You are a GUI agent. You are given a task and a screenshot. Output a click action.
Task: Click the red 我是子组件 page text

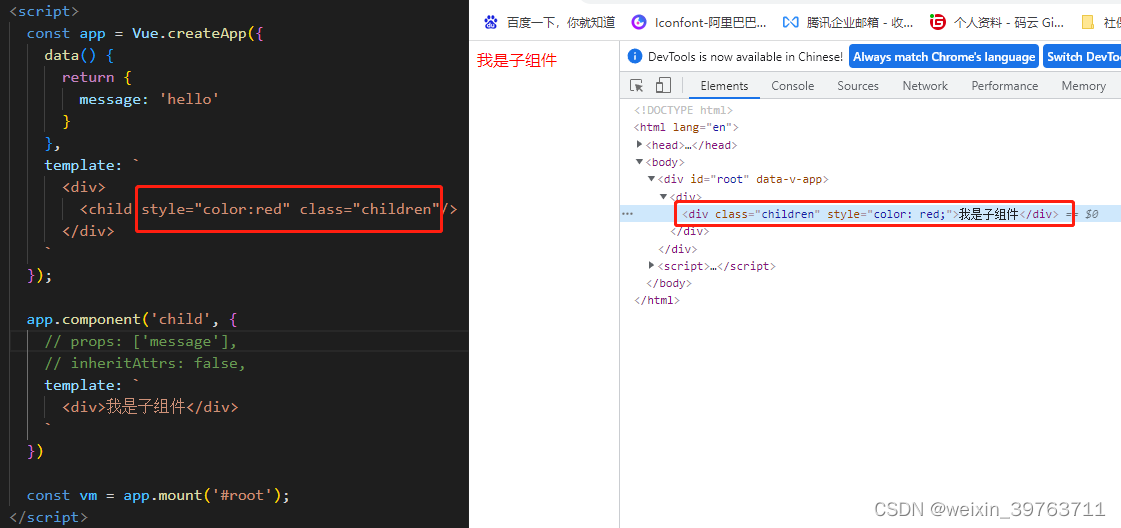tap(517, 61)
